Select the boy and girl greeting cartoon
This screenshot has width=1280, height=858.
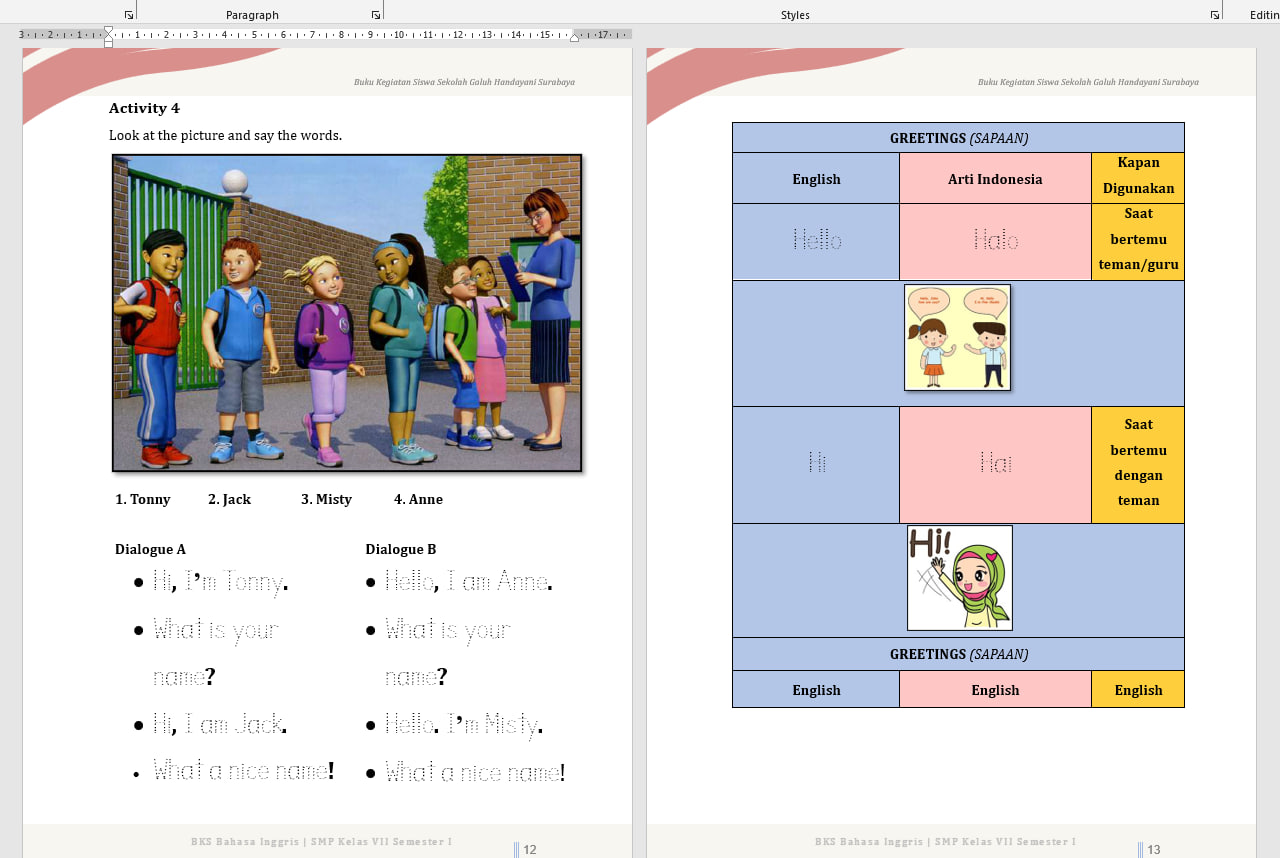coord(957,337)
